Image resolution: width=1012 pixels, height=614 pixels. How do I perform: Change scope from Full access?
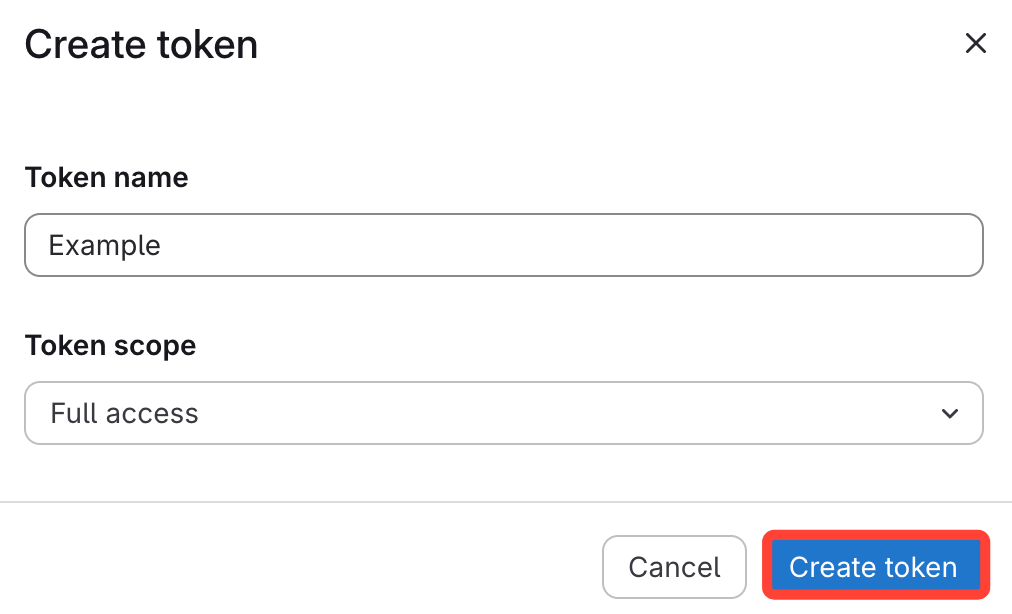[503, 413]
